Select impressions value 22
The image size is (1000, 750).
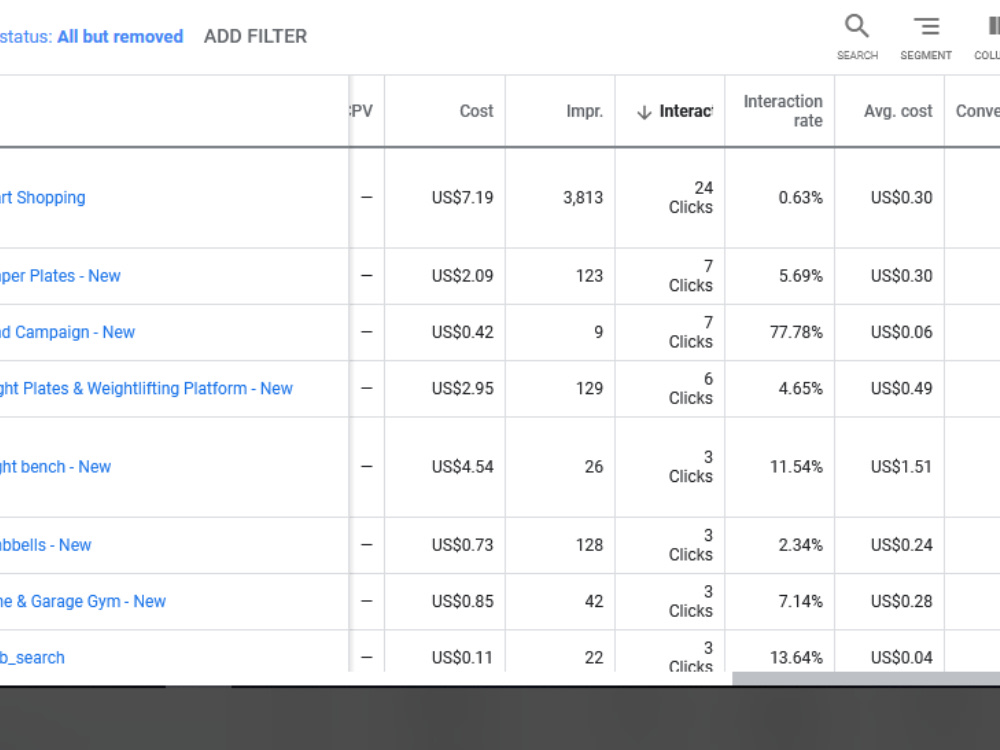pyautogui.click(x=594, y=658)
